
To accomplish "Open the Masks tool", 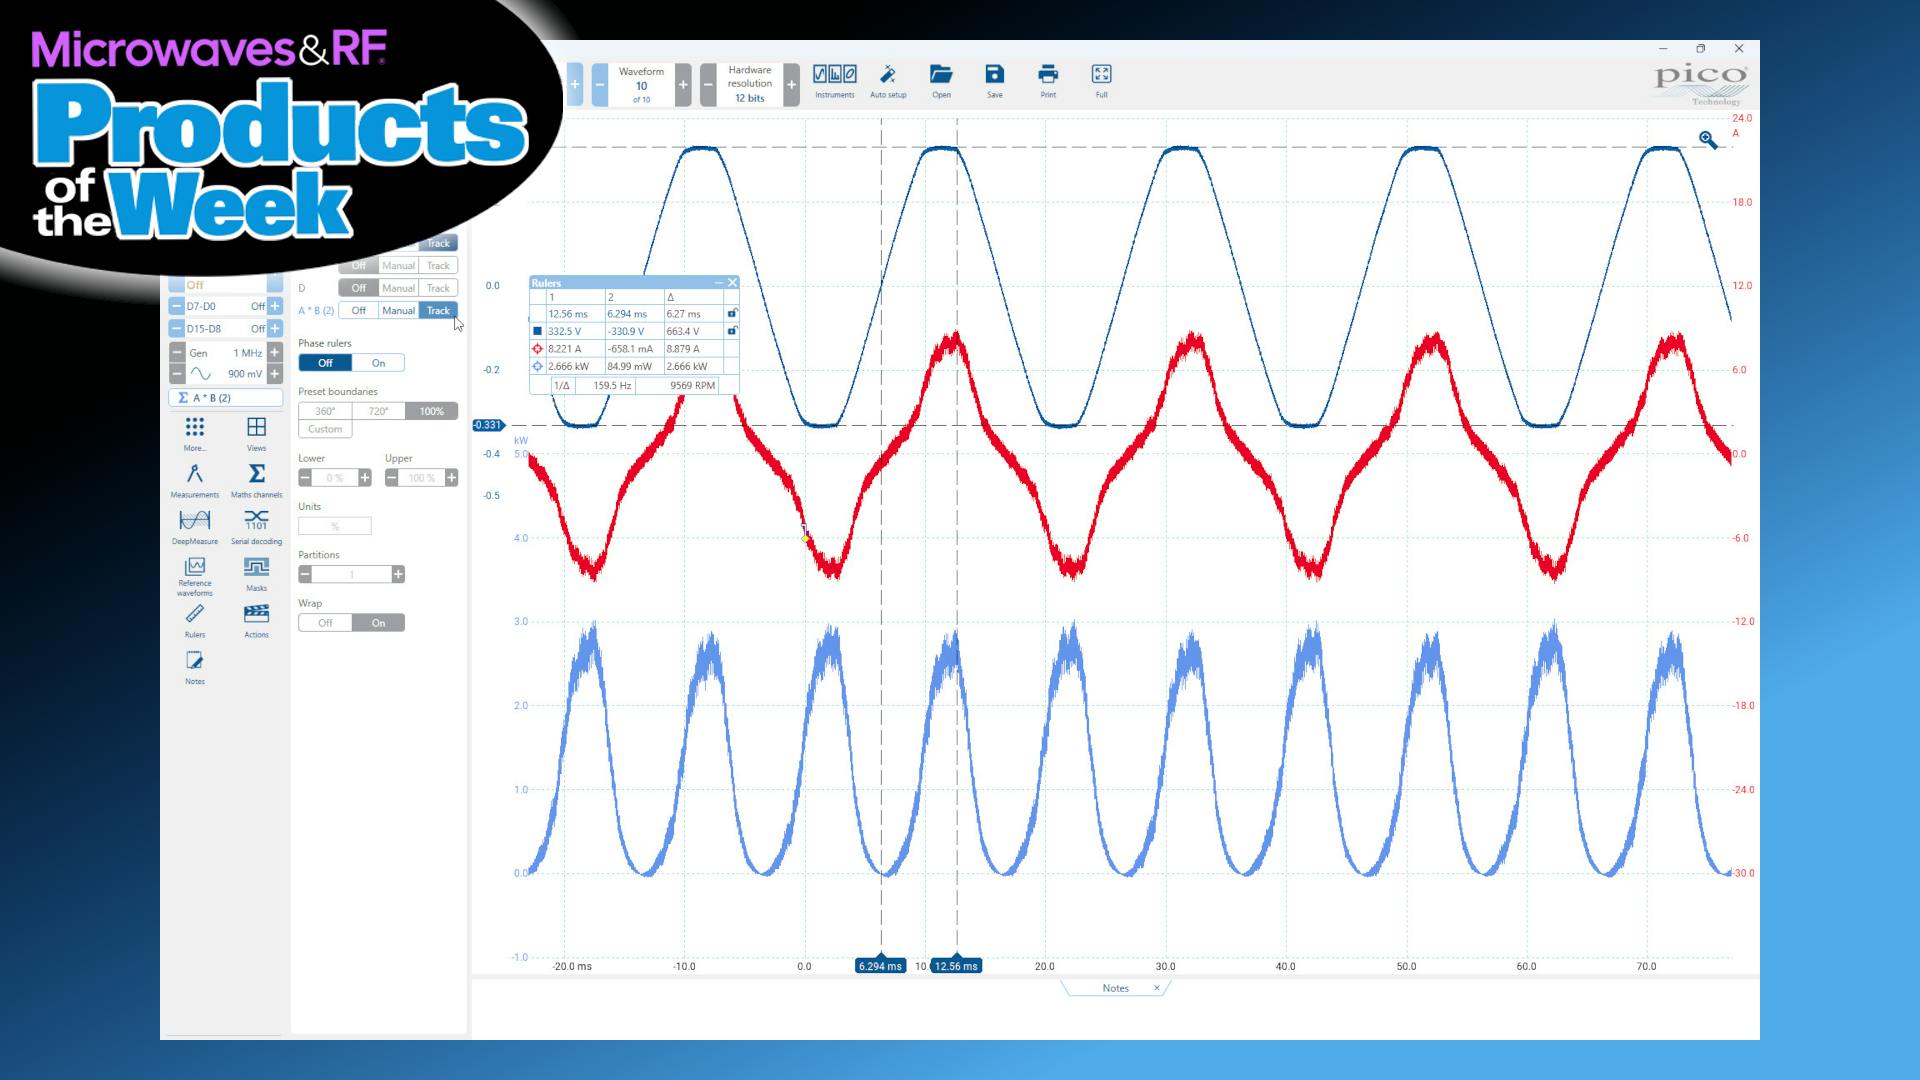I will point(256,568).
